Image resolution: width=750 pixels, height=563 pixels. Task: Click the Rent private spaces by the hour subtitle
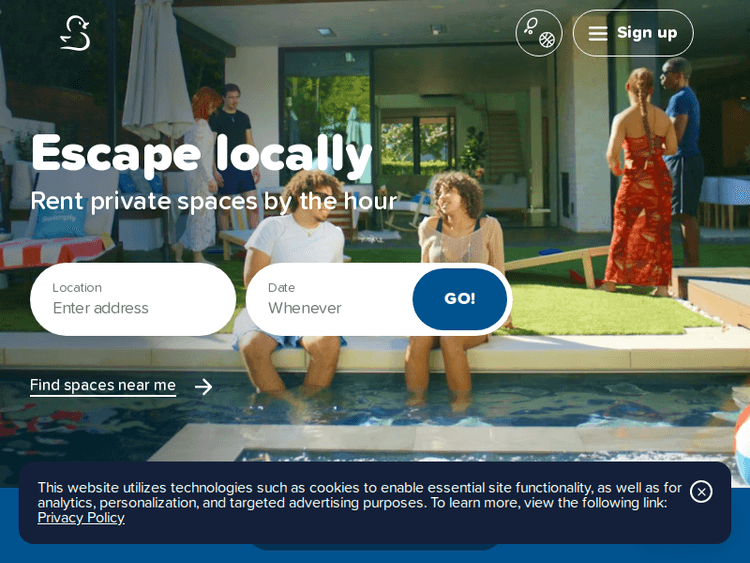click(x=213, y=201)
